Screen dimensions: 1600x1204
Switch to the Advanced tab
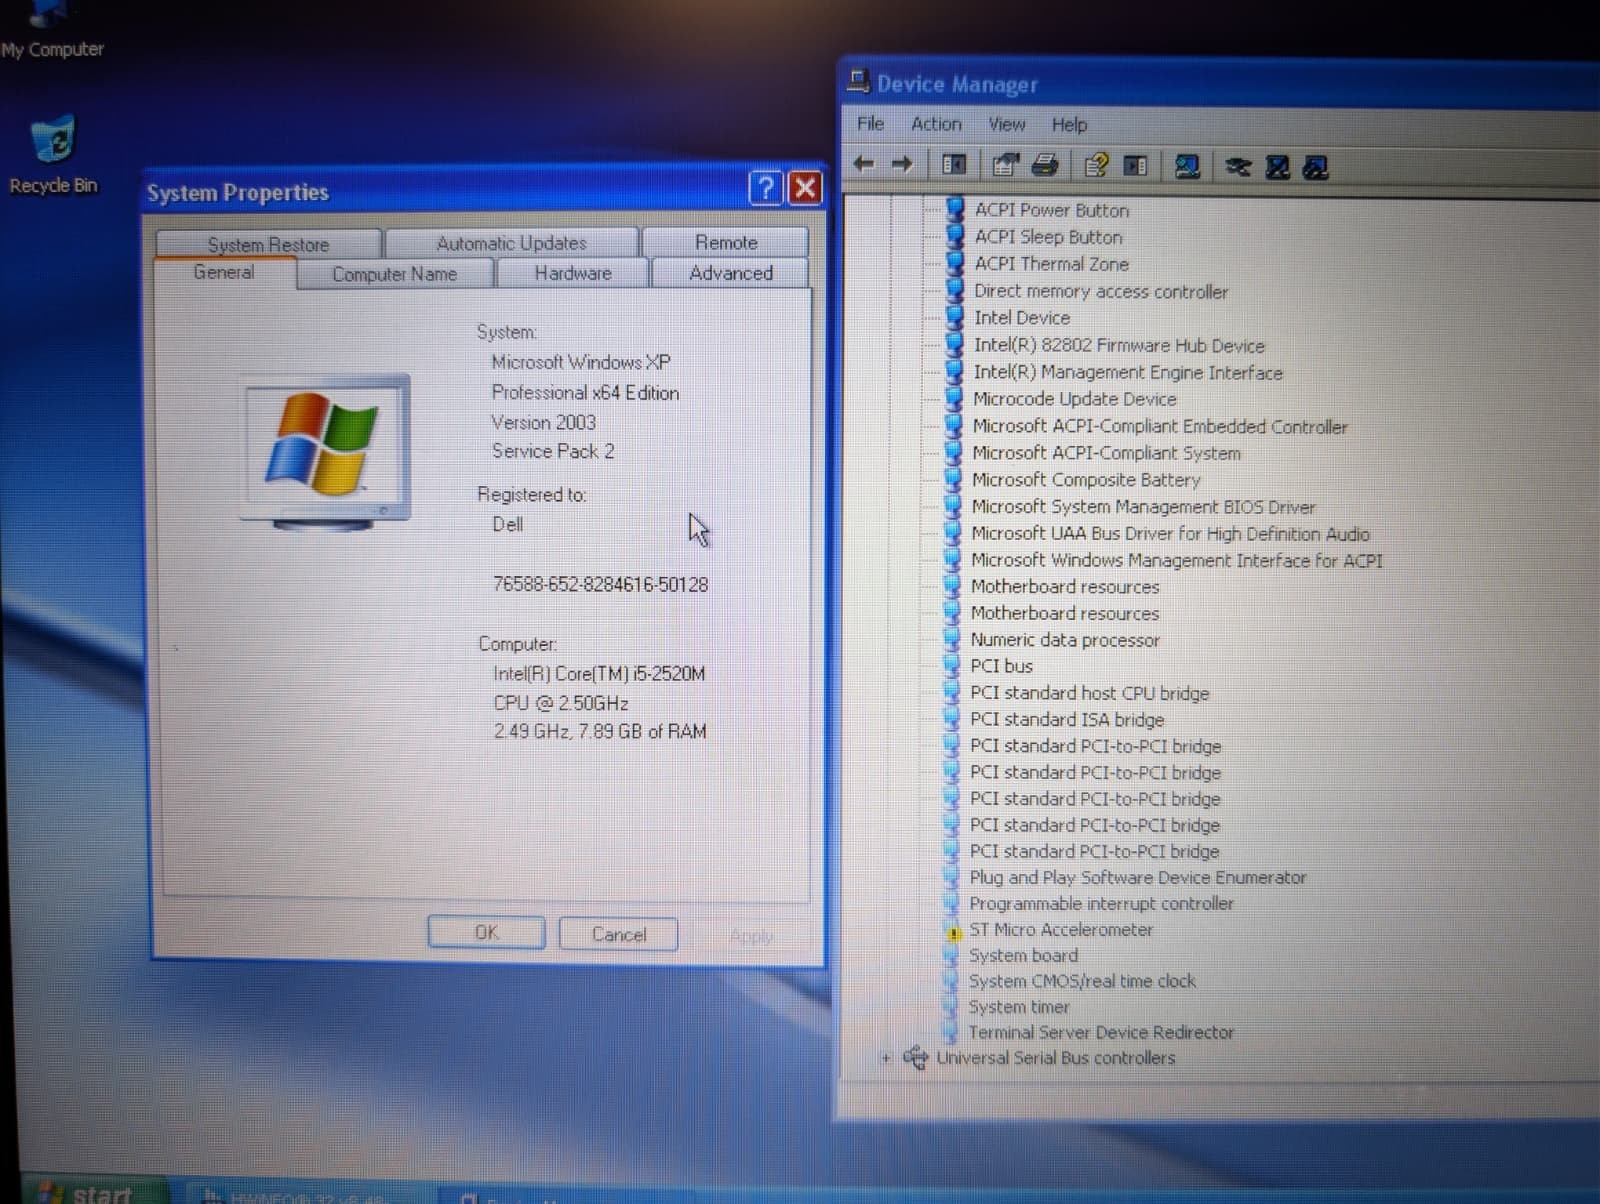pos(730,273)
